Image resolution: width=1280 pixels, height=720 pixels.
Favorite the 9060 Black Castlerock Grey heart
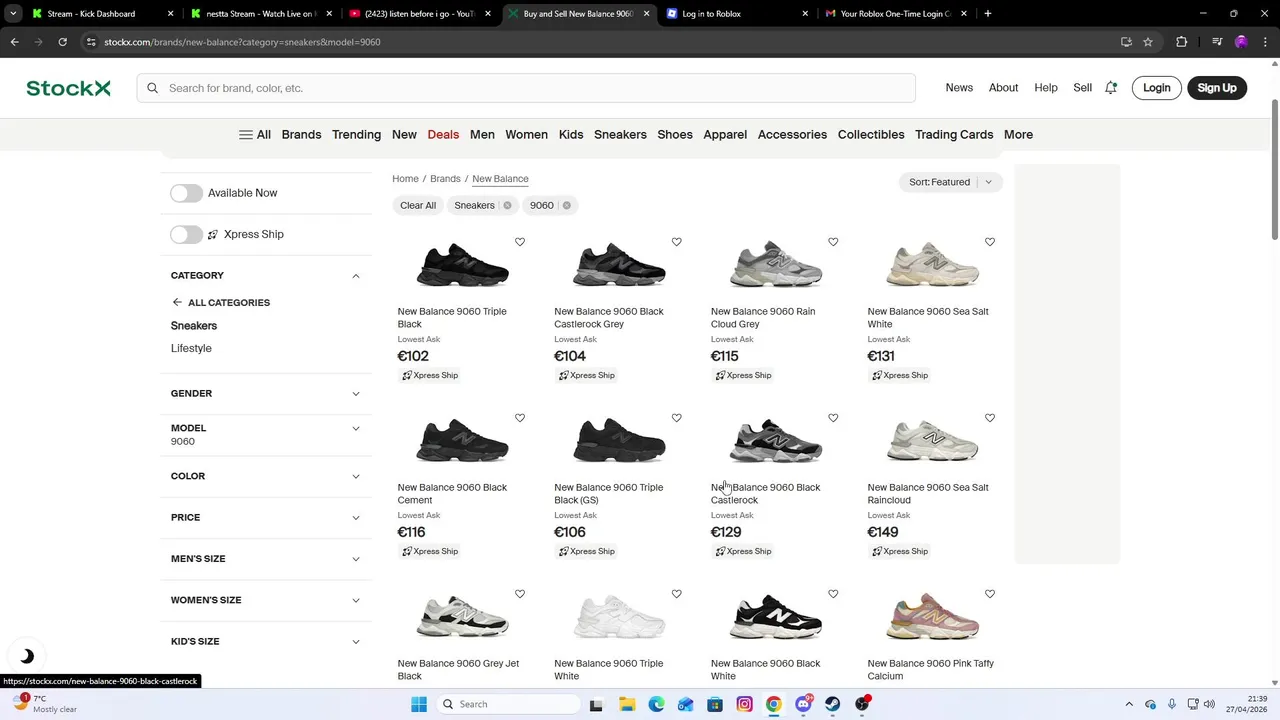click(677, 242)
